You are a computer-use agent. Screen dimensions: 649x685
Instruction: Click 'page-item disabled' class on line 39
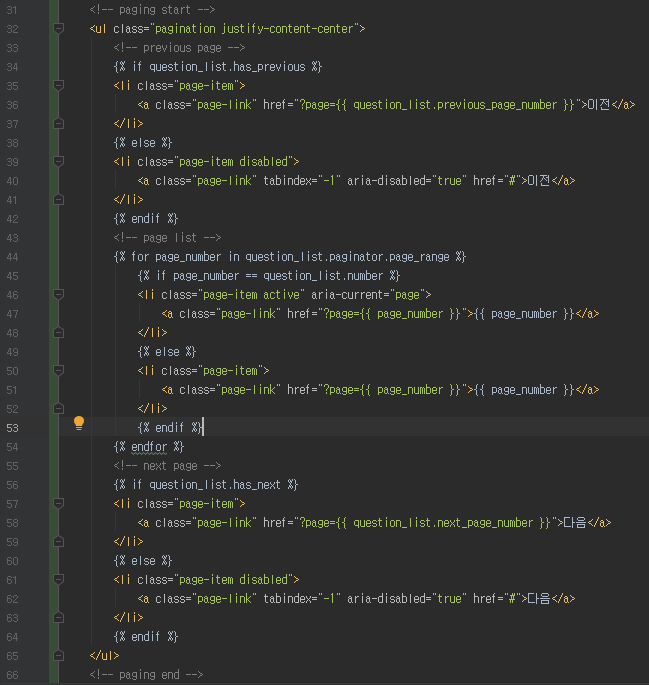[x=234, y=162]
